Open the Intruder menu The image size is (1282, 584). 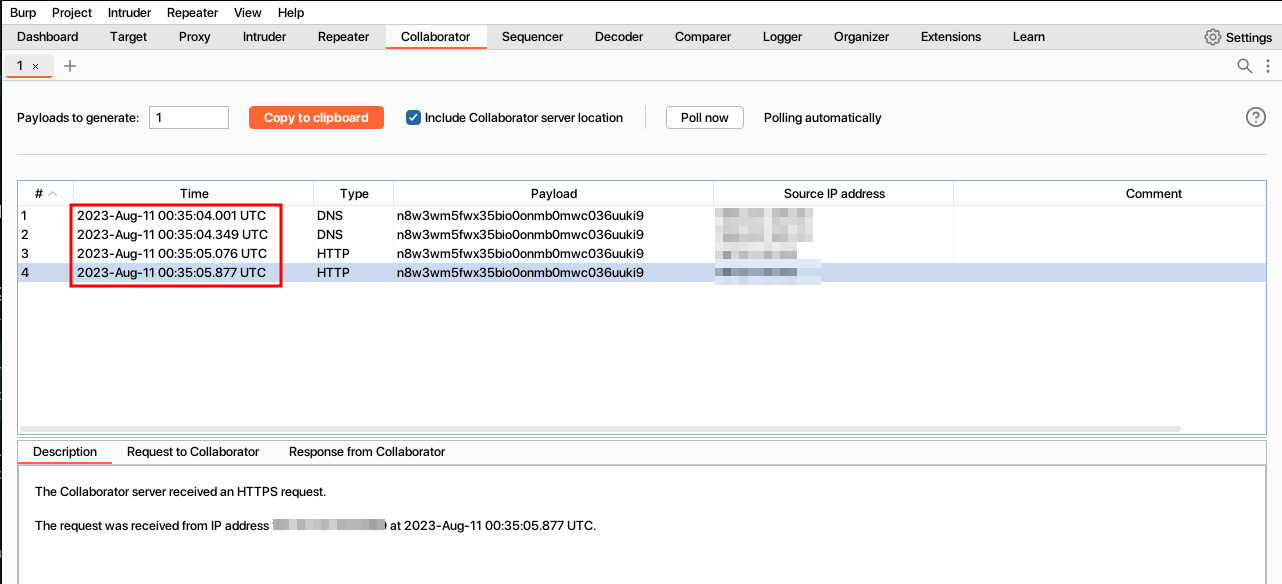point(130,12)
